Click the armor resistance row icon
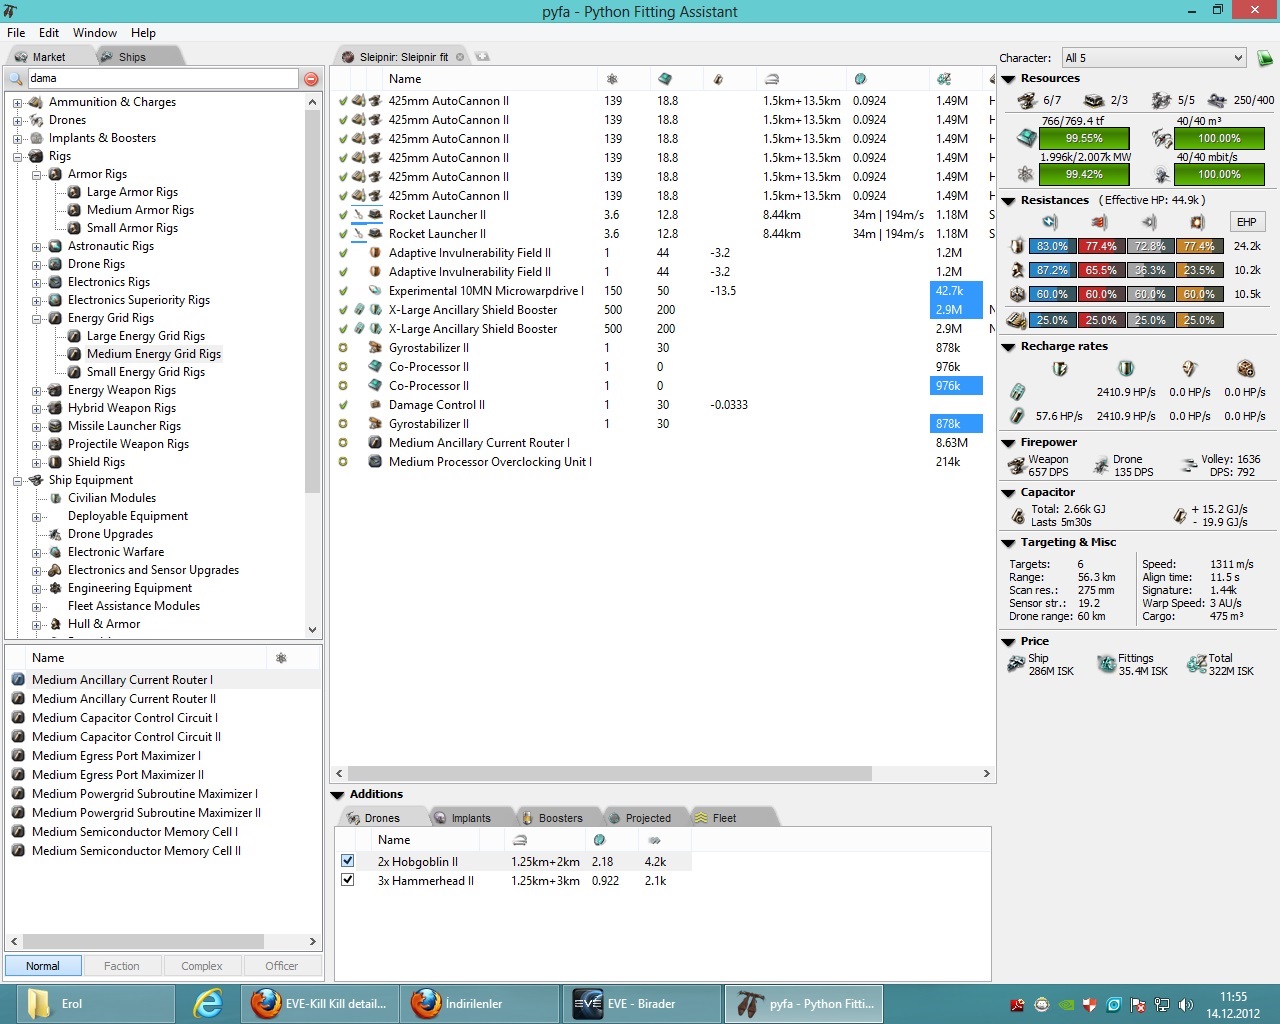Image resolution: width=1280 pixels, height=1024 pixels. point(1017,270)
